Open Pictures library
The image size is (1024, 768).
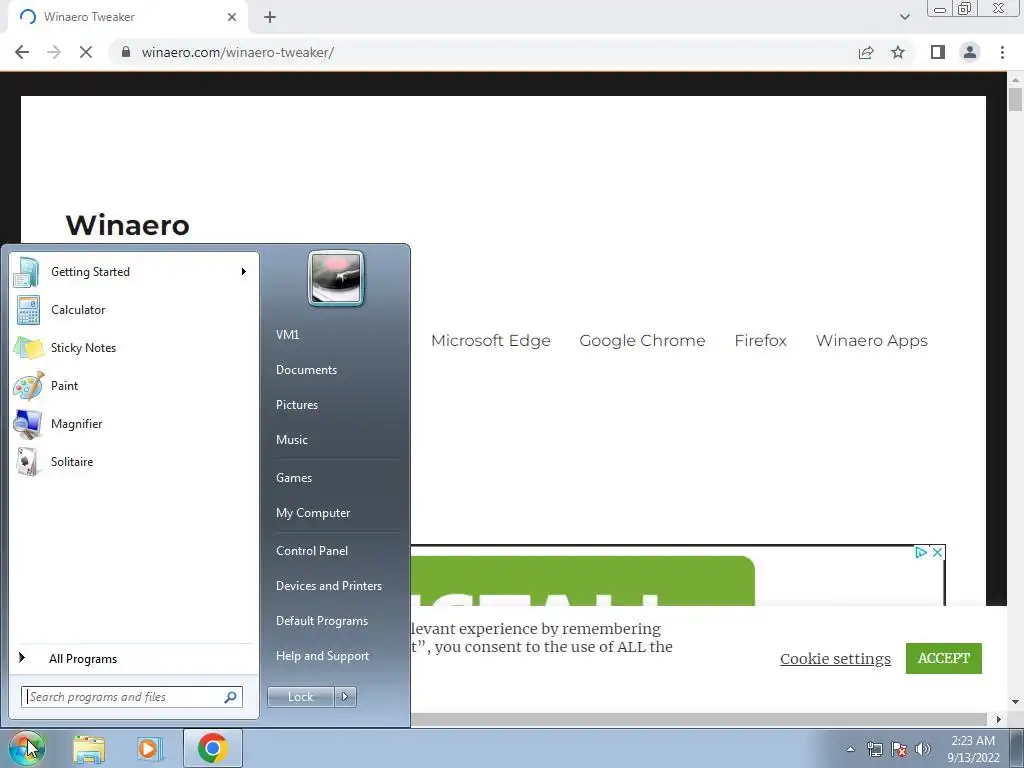click(297, 405)
